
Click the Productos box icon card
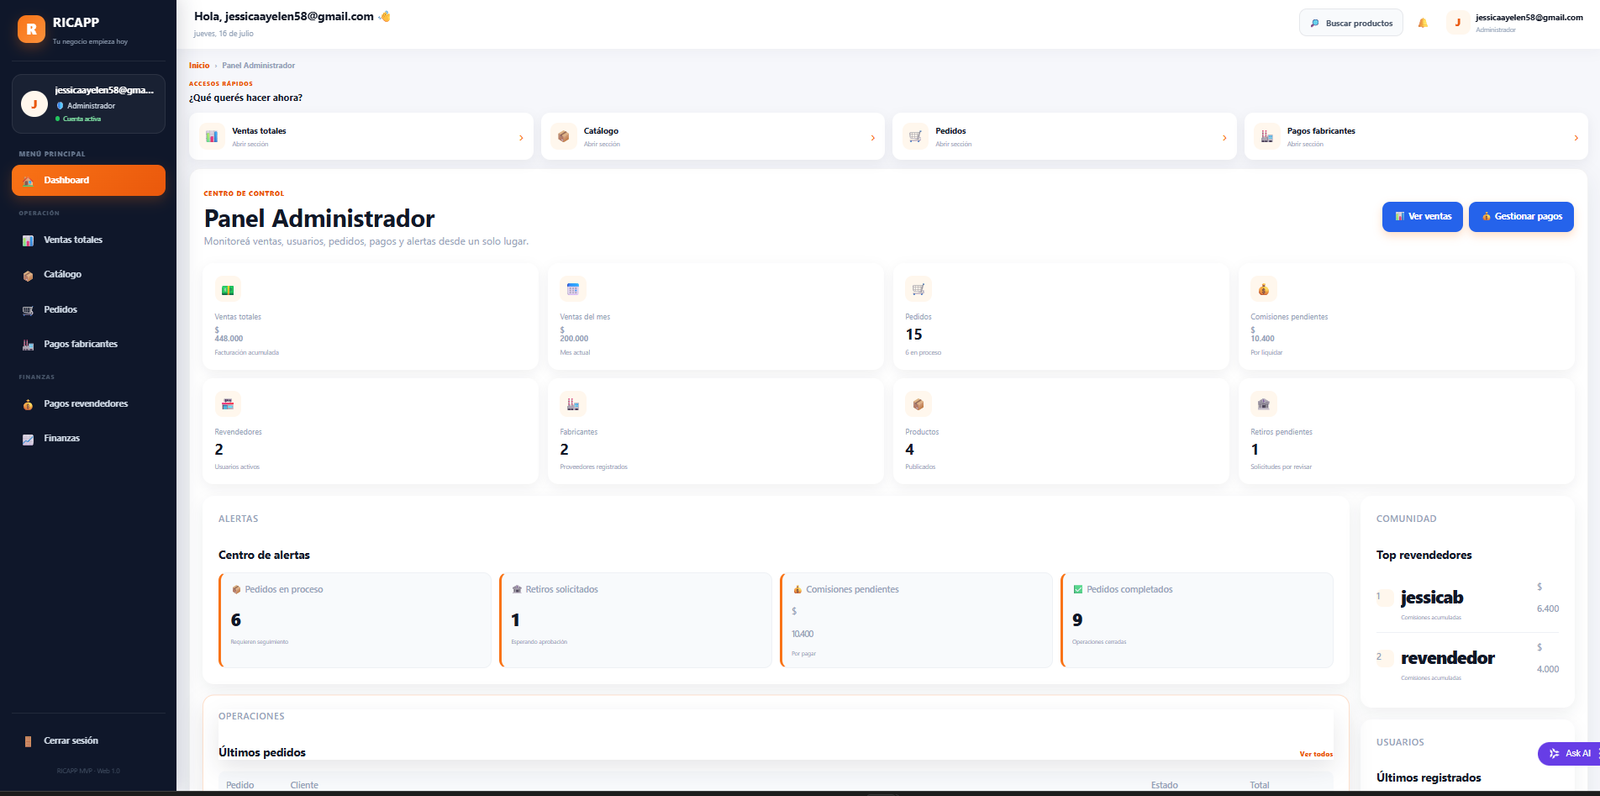(918, 404)
